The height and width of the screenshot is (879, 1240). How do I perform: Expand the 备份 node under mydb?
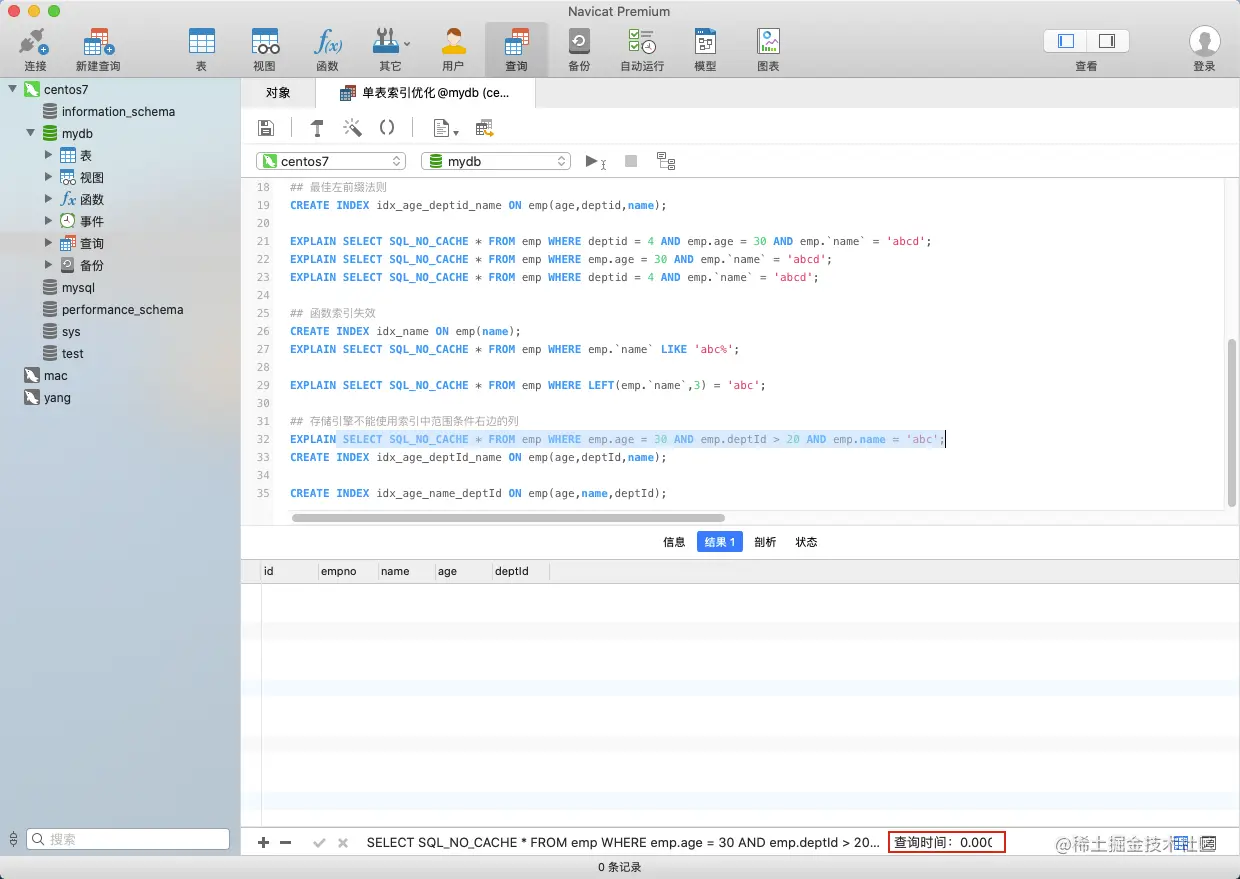point(49,265)
